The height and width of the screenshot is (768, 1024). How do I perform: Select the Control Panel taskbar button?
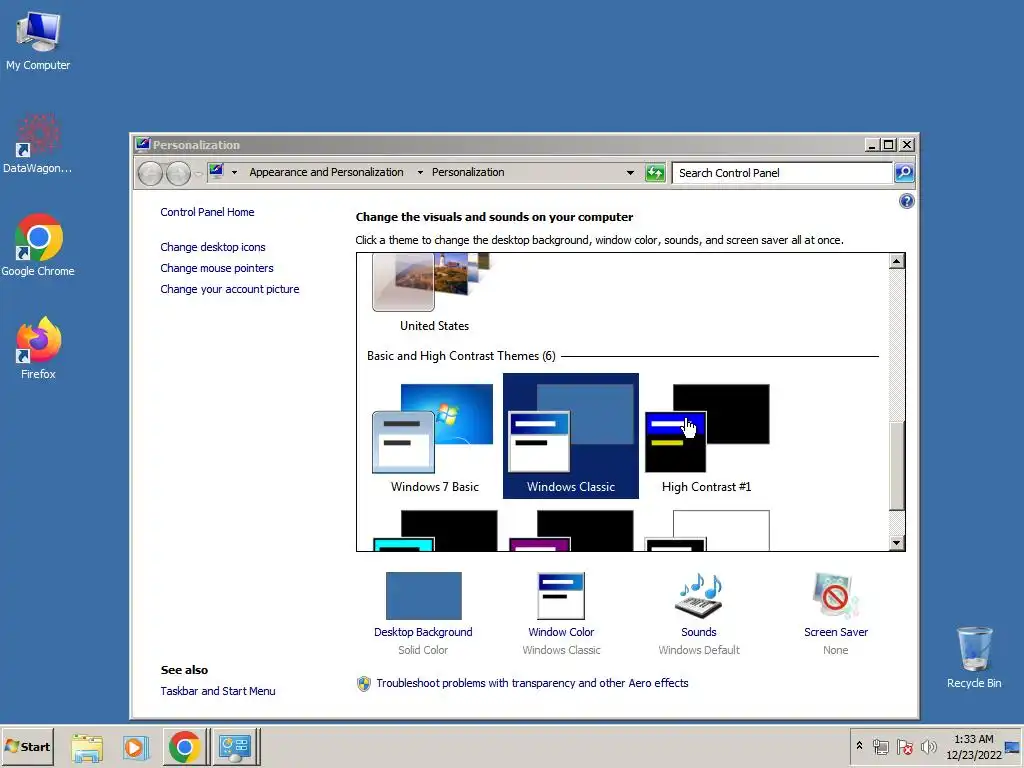coord(235,747)
